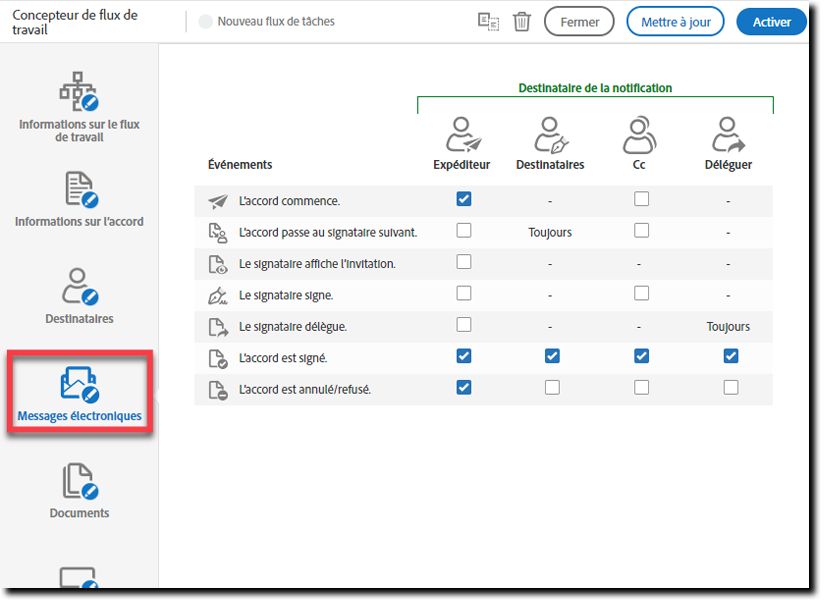The width and height of the screenshot is (830, 600).
Task: Check Destinataires for accord annulé/refusé
Action: click(x=552, y=388)
